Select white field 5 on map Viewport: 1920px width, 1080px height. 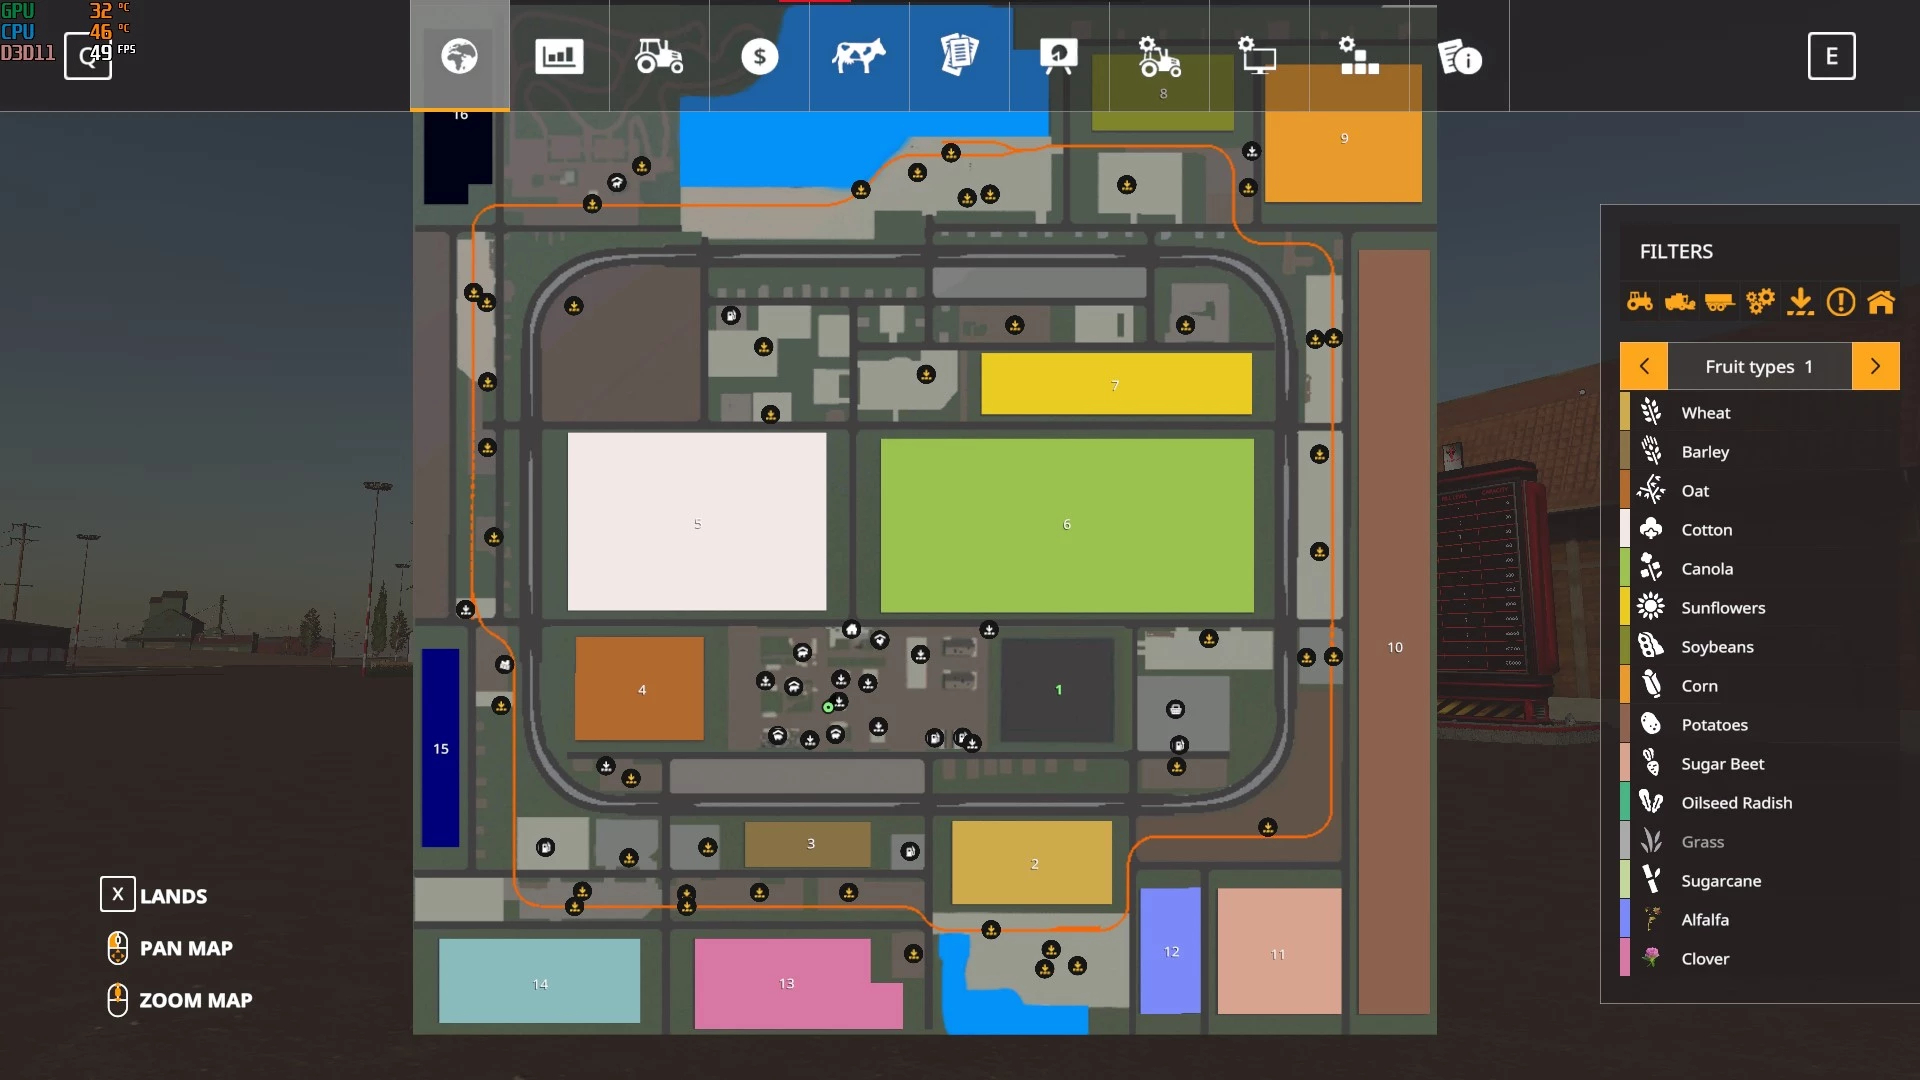click(x=697, y=521)
